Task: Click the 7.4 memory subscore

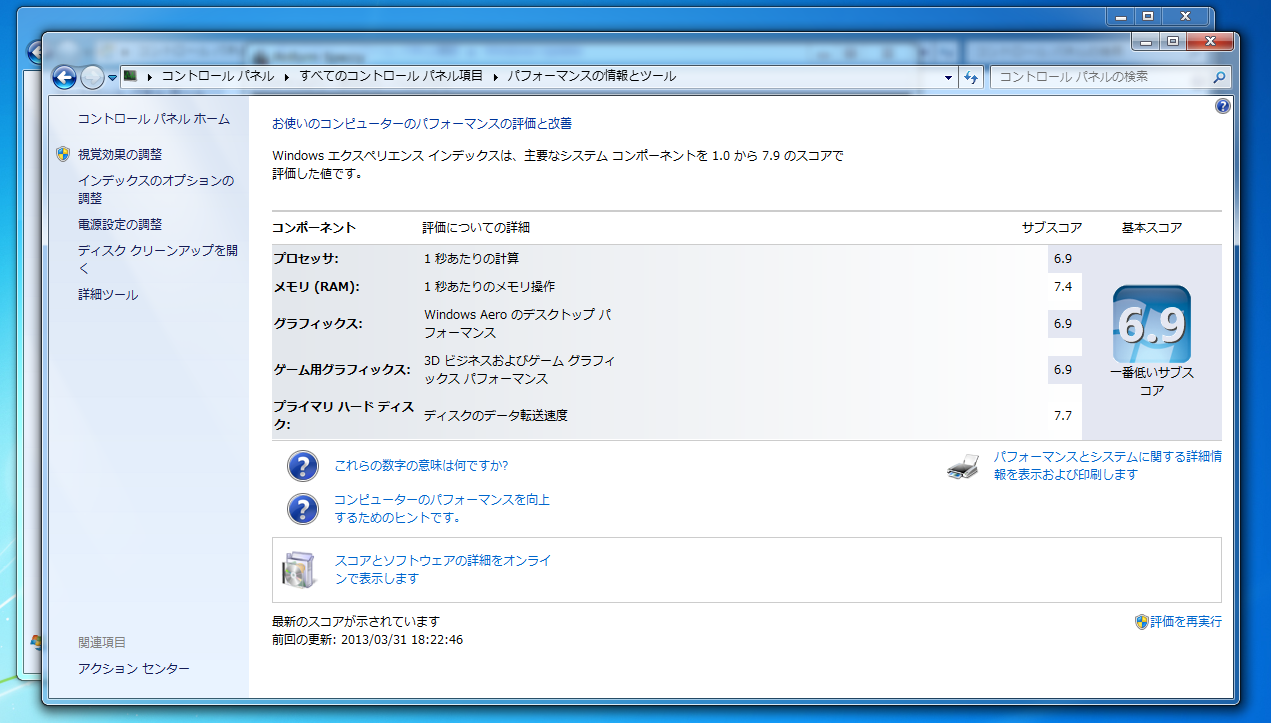Action: (1062, 287)
